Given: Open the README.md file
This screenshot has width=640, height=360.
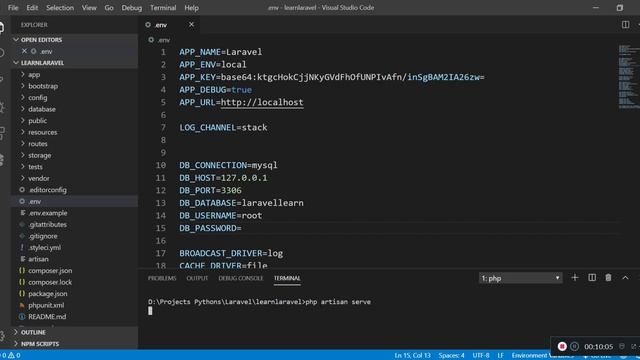Looking at the screenshot, I should click(x=47, y=316).
